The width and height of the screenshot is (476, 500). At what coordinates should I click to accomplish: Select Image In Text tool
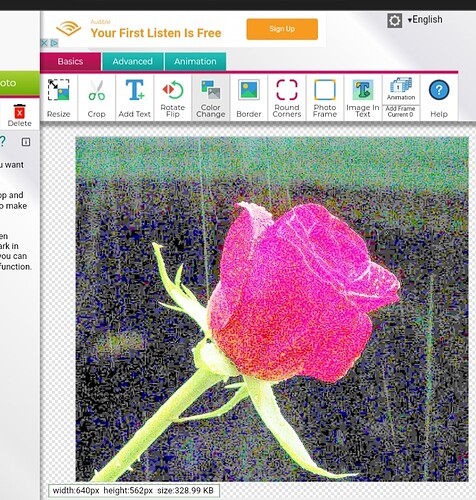[x=363, y=98]
